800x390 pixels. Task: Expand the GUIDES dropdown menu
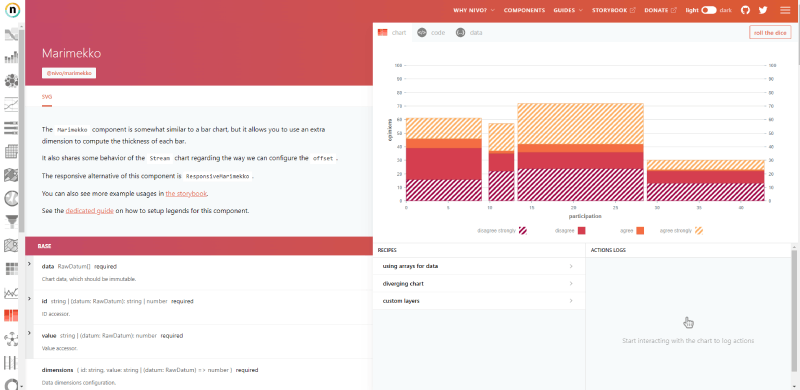pos(568,10)
